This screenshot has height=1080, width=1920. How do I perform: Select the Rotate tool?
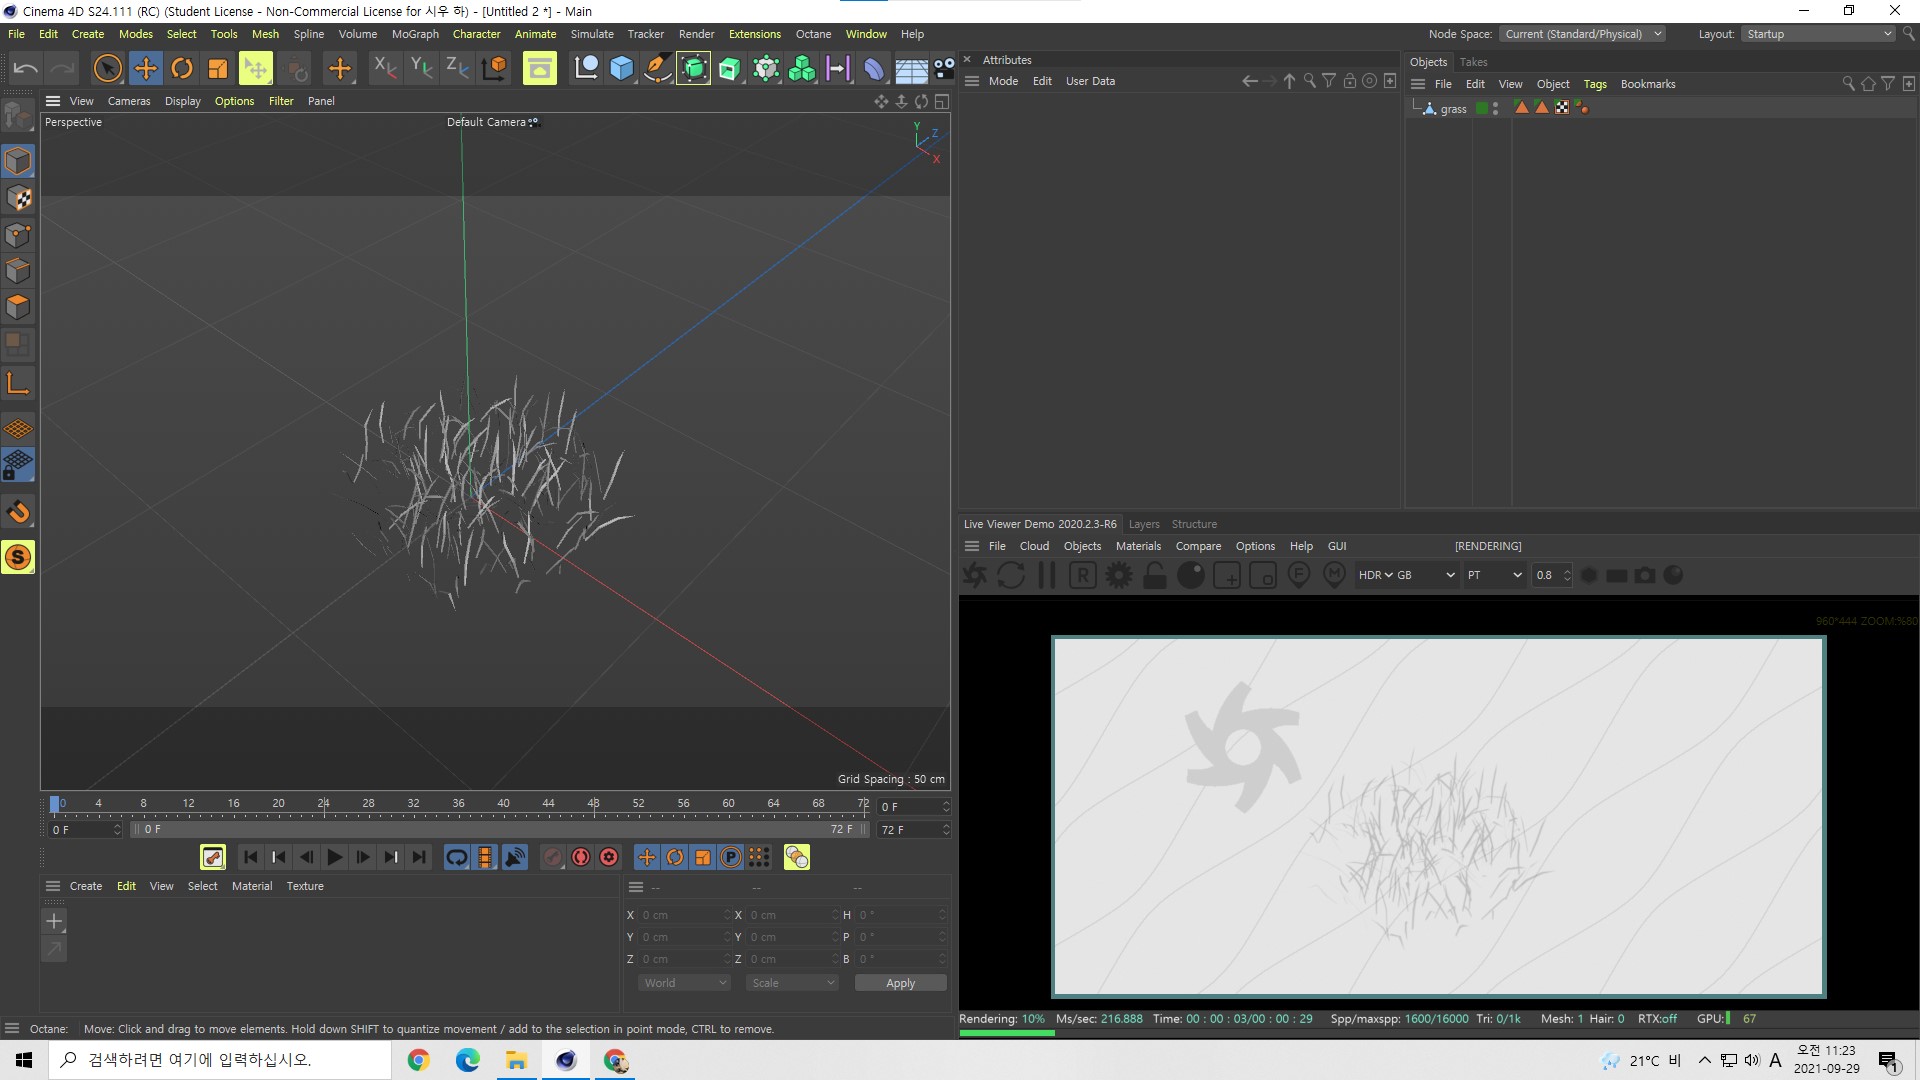(182, 67)
